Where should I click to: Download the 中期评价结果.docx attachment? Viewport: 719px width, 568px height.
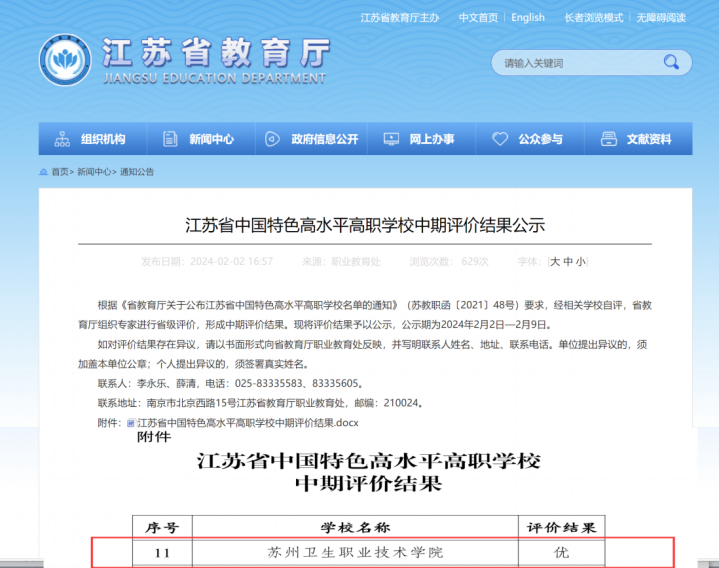click(248, 423)
